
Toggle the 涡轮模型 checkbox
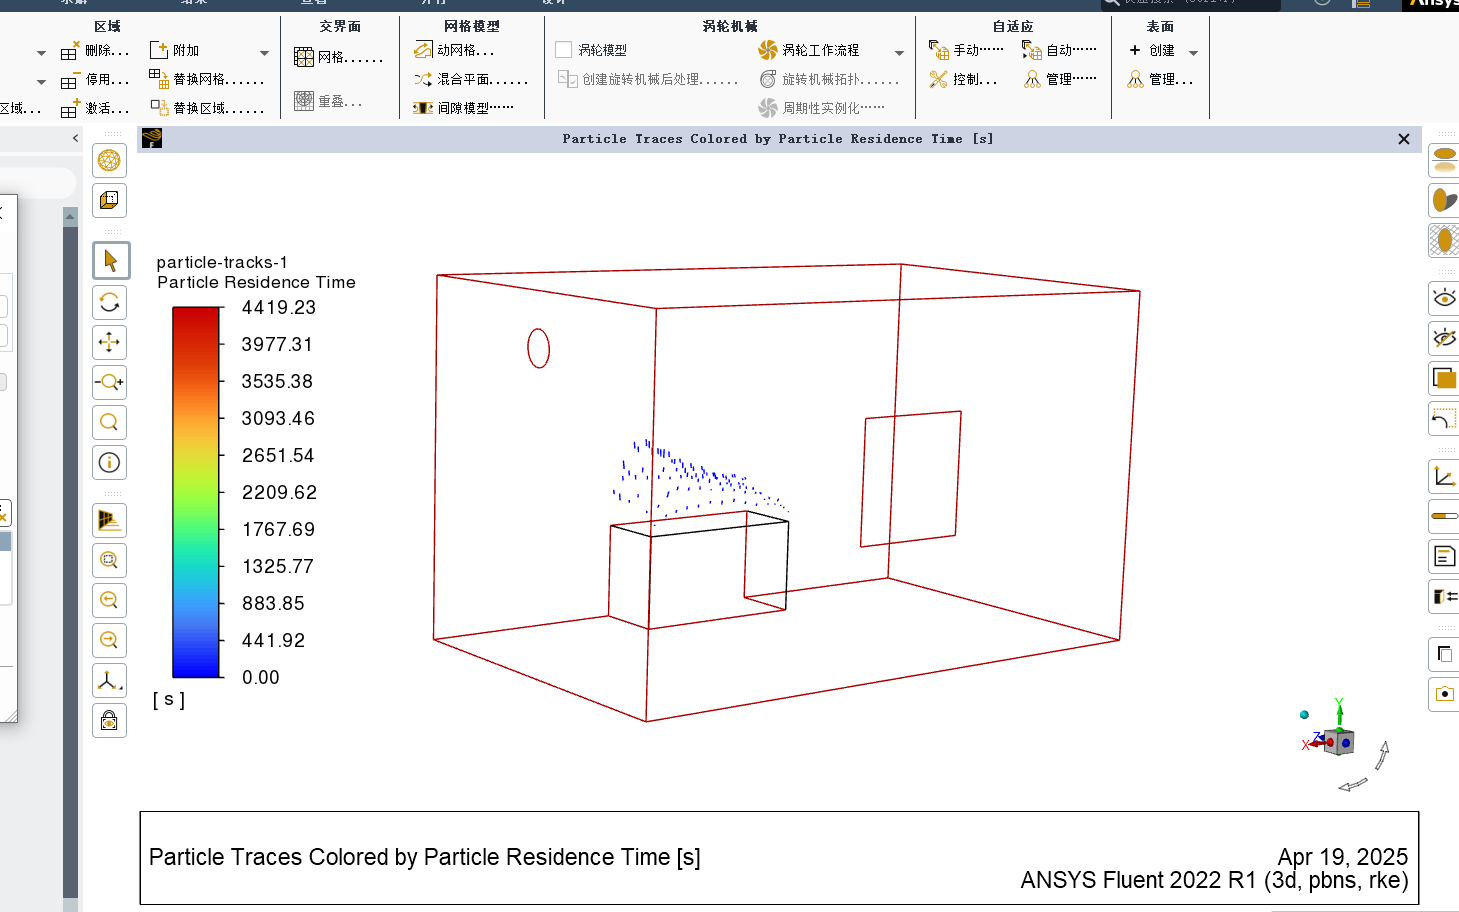pos(564,50)
